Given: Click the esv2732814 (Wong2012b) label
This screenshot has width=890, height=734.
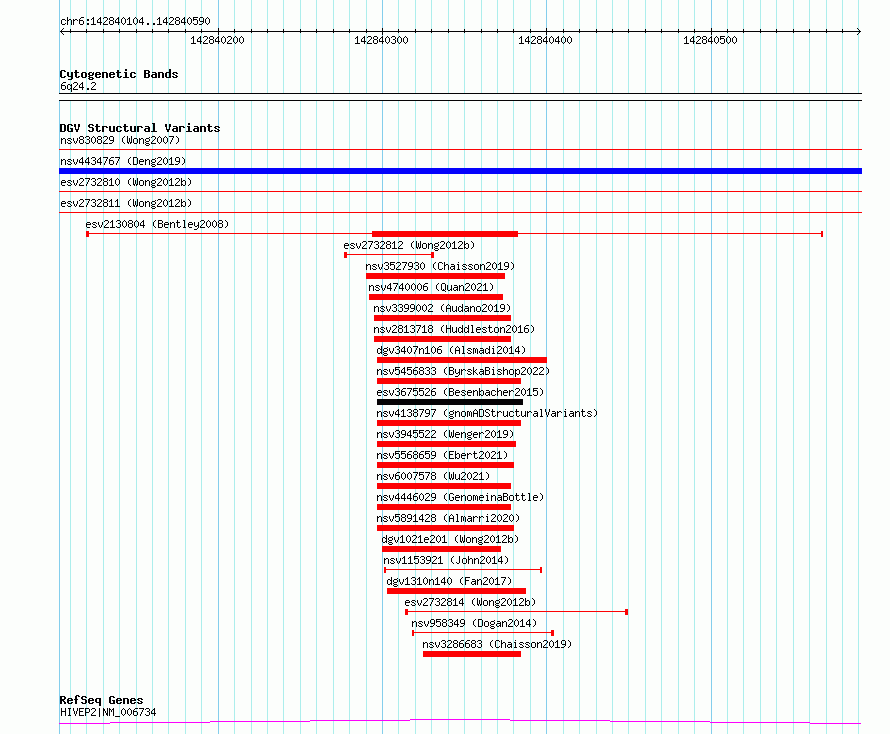Looking at the screenshot, I should tap(470, 602).
